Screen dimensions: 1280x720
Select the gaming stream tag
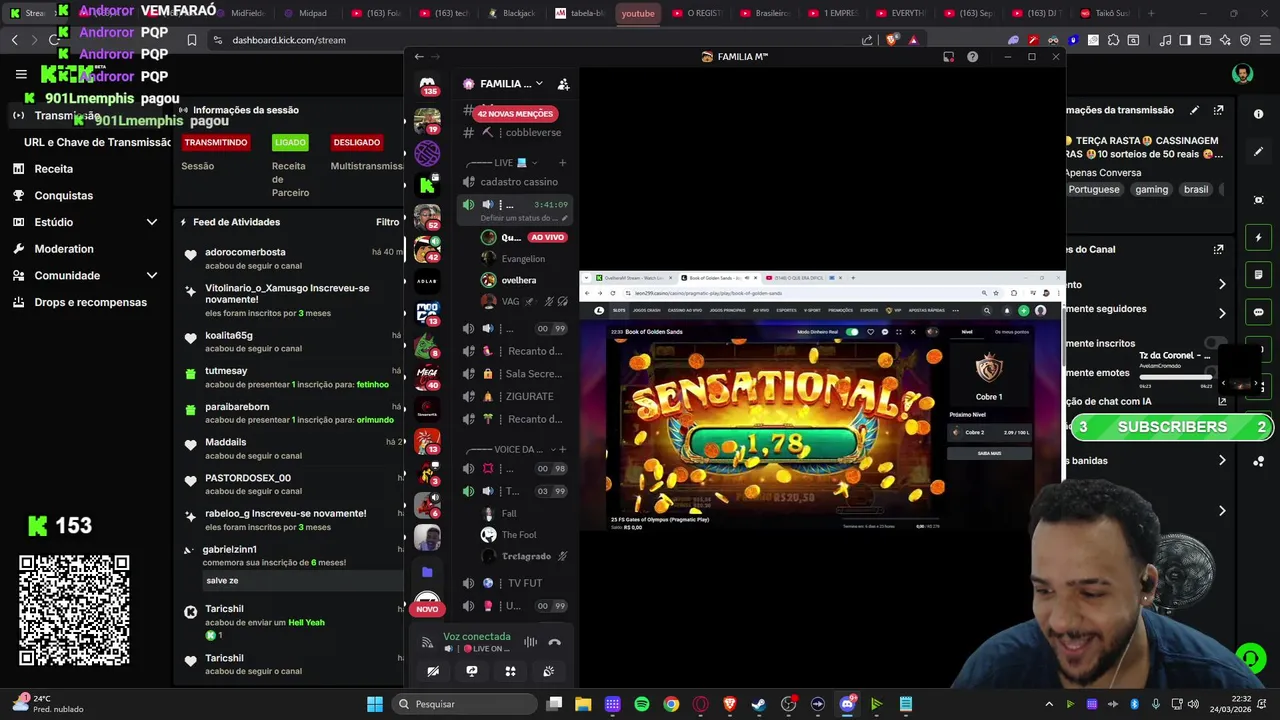[1151, 189]
